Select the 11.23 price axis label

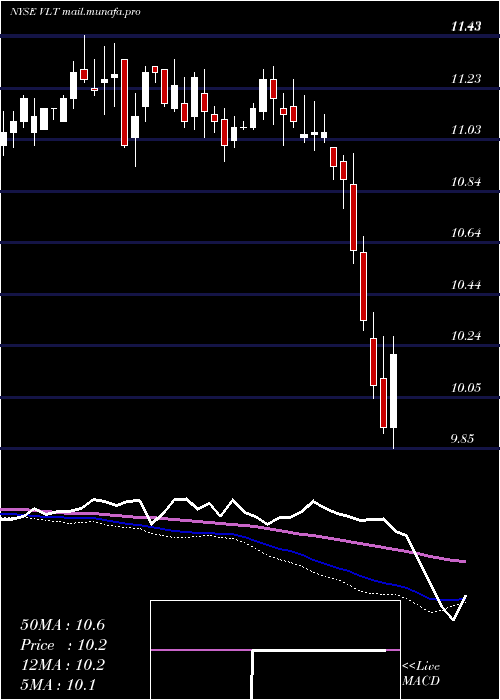[466, 79]
